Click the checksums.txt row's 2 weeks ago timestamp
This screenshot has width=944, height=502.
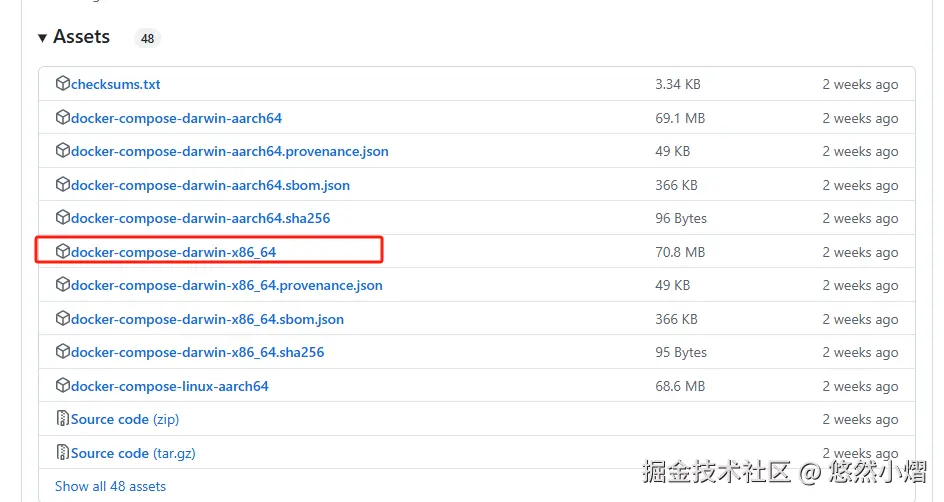[x=860, y=84]
